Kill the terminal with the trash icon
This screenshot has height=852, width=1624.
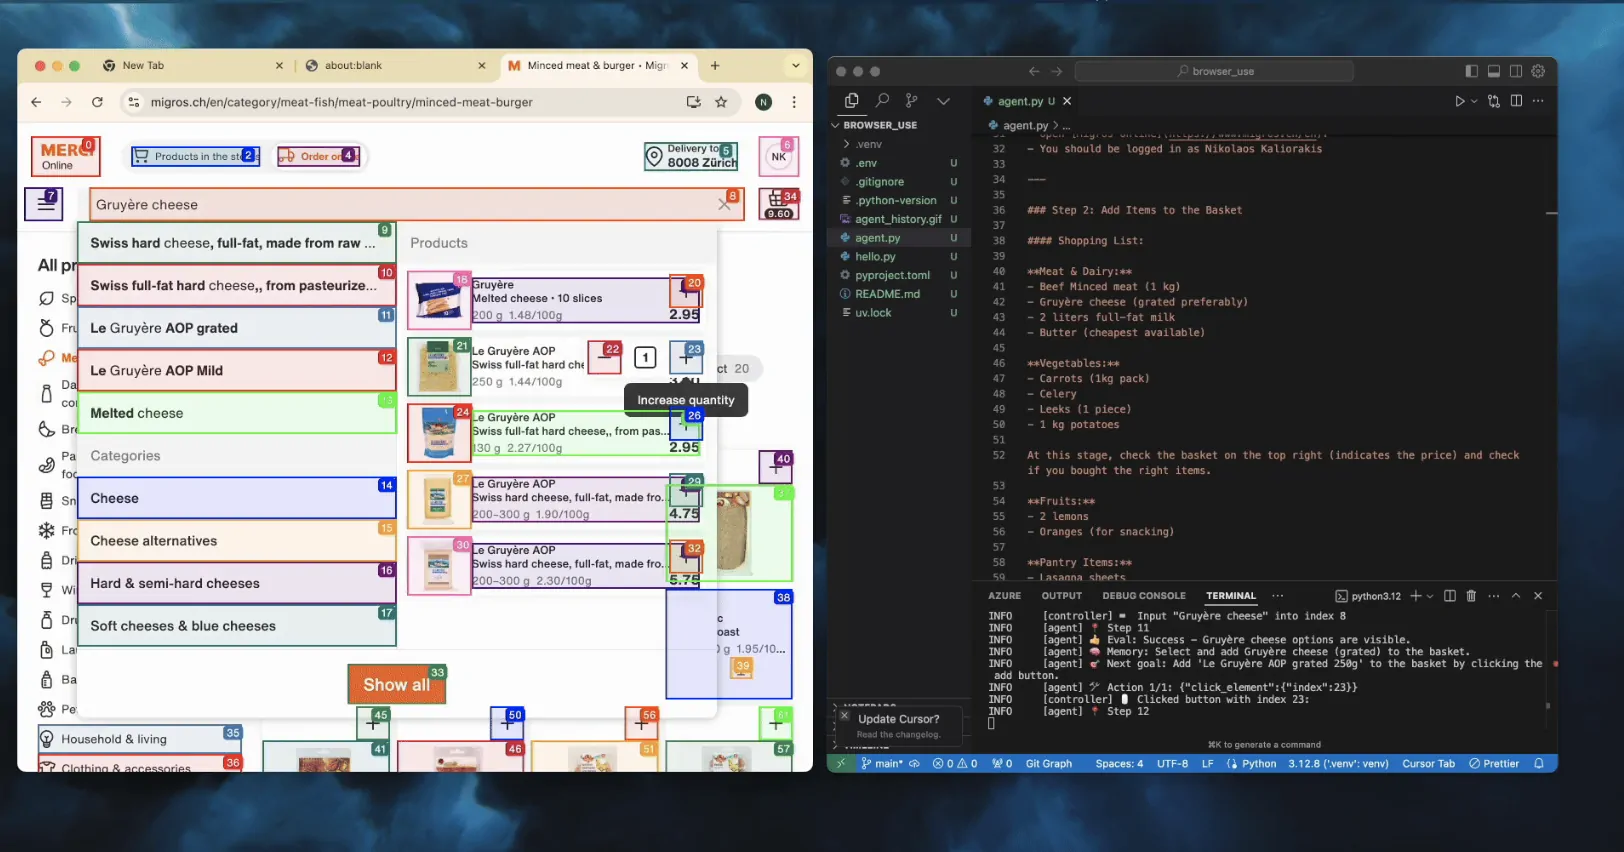coord(1471,596)
